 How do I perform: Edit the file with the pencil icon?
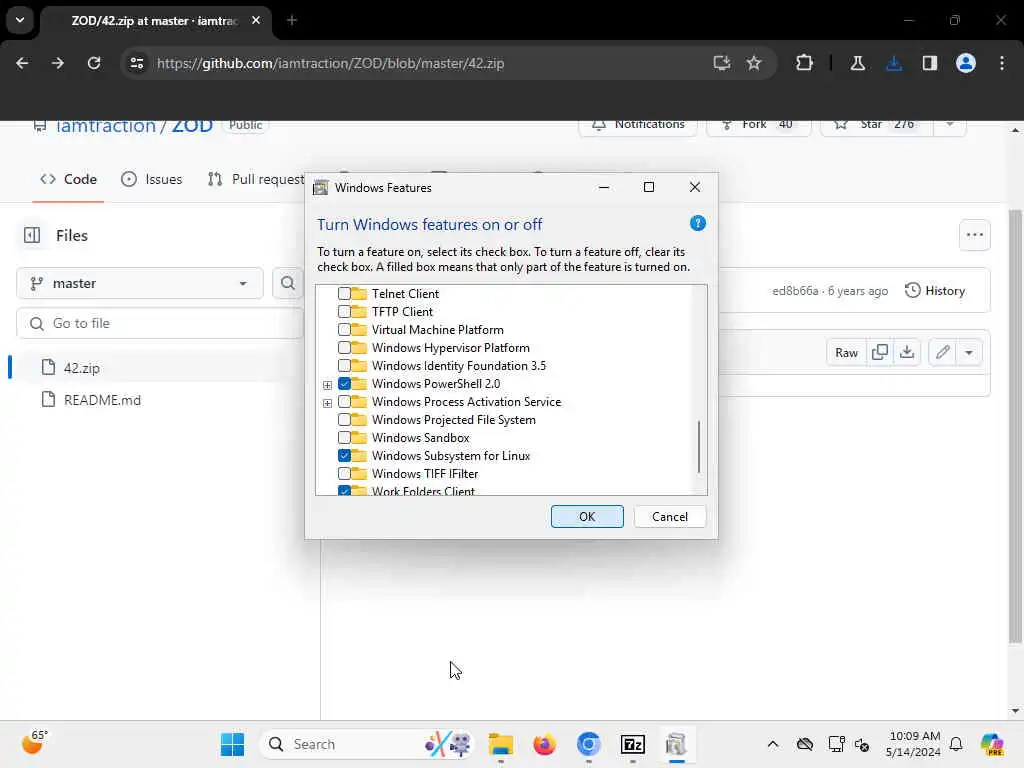pos(942,353)
